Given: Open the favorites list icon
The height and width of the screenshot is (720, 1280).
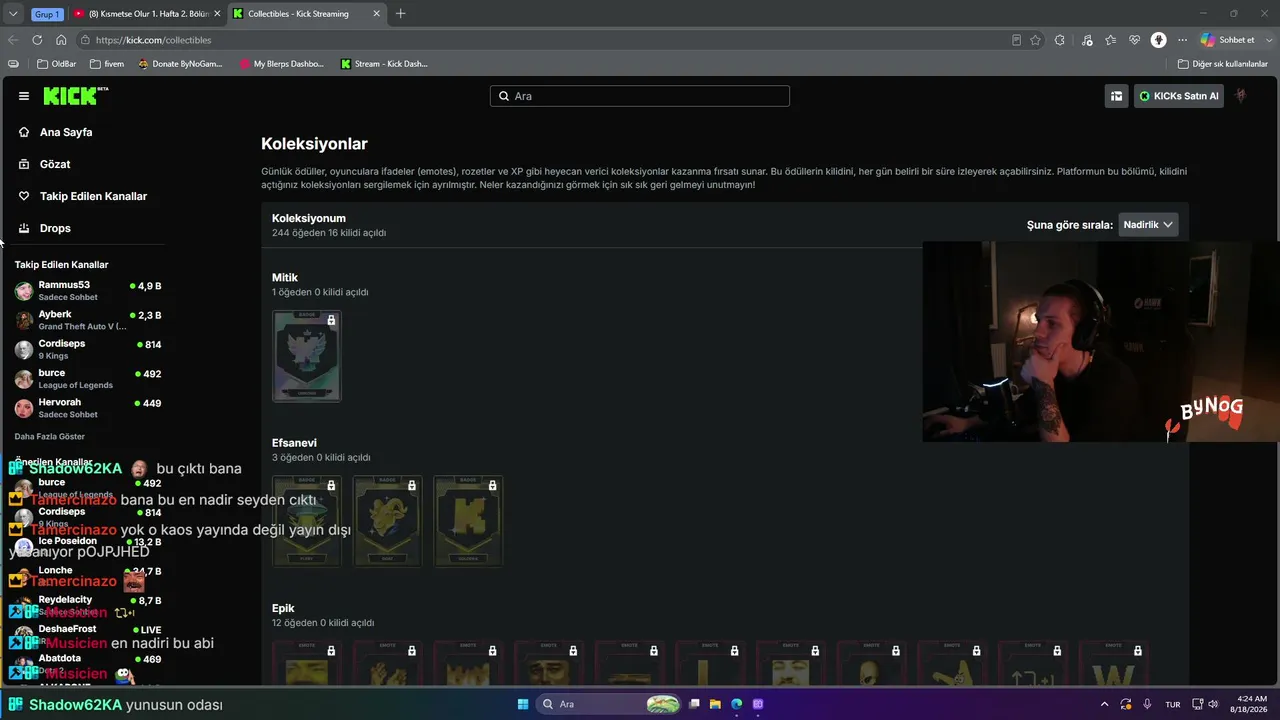Looking at the screenshot, I should point(1110,40).
